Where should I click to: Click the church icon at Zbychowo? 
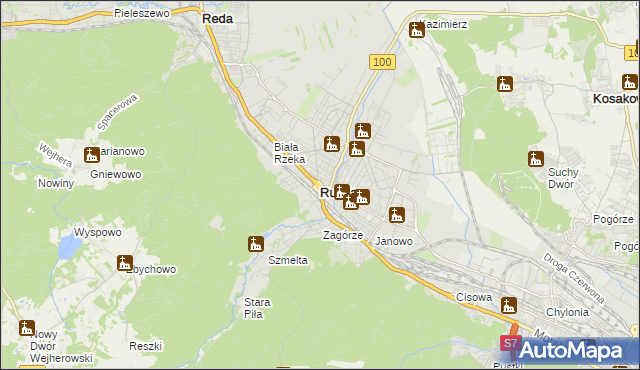coord(124,263)
